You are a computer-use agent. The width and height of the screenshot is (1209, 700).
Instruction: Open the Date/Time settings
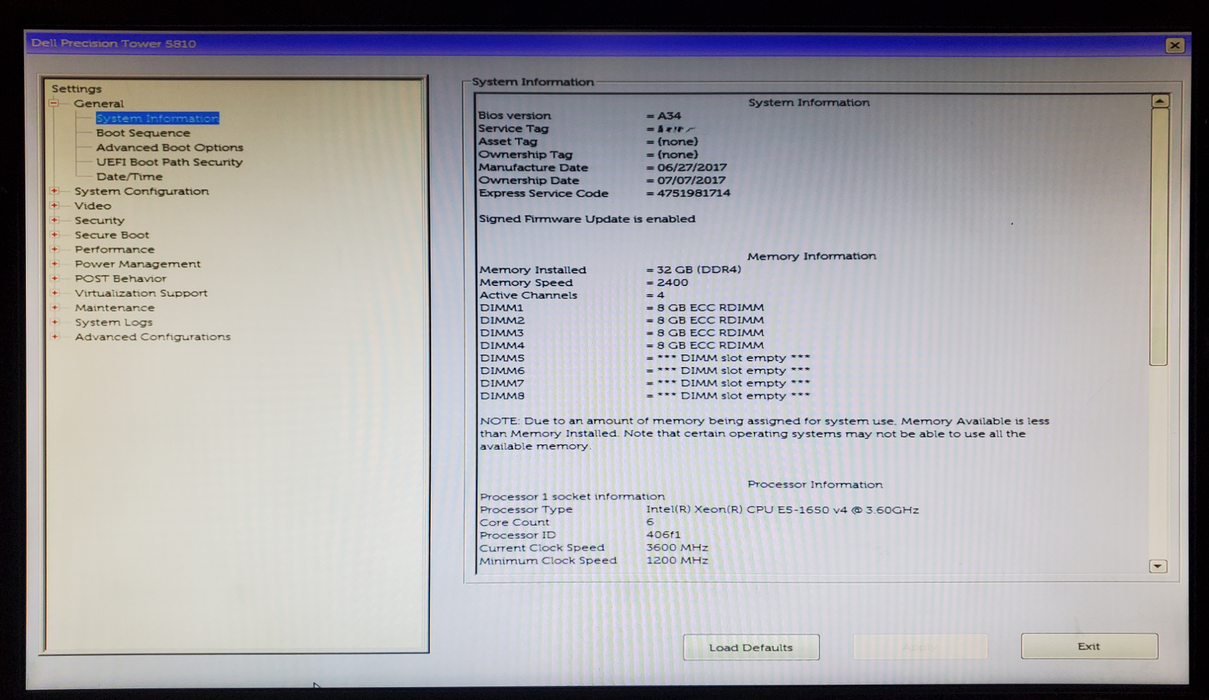pos(129,176)
